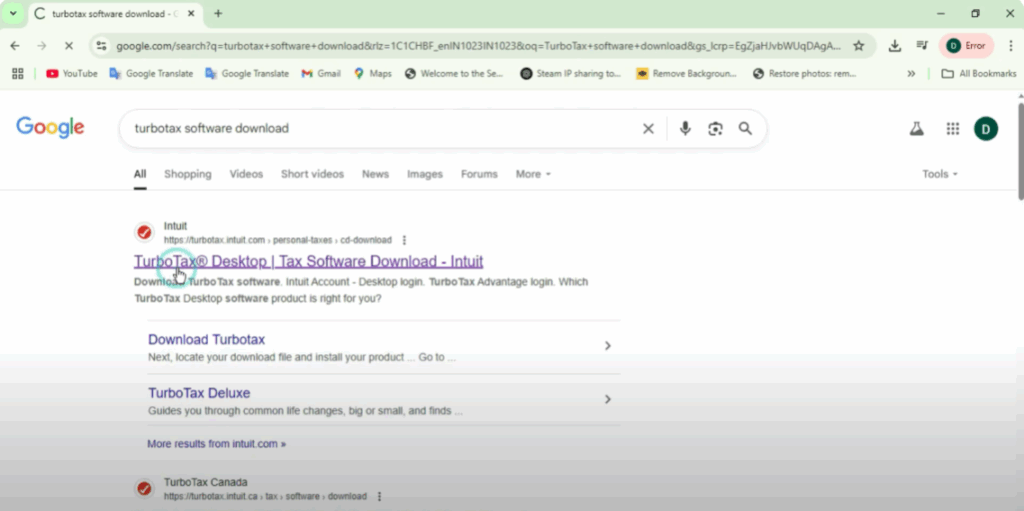Open the Chrome three-dot menu
This screenshot has height=511, width=1024.
tap(1010, 46)
